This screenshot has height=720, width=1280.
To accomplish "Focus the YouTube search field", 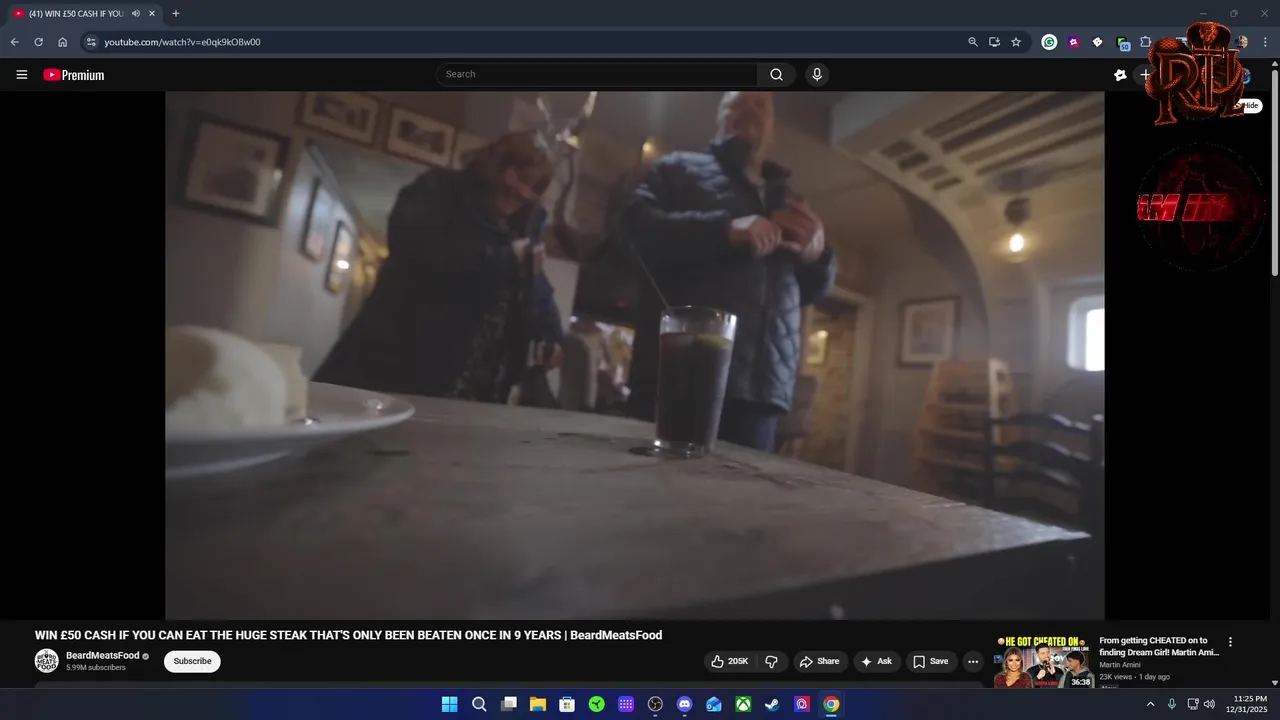I will [597, 74].
